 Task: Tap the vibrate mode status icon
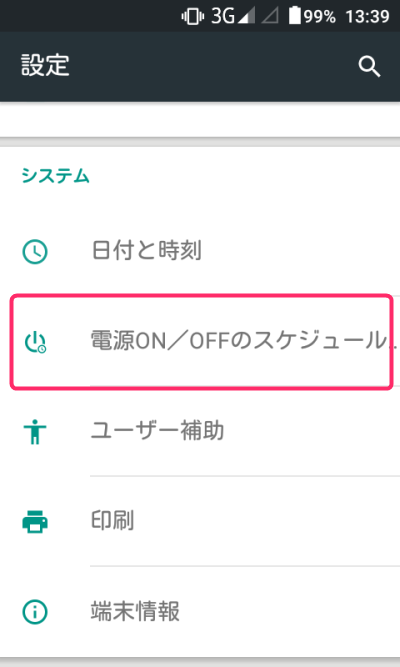pyautogui.click(x=192, y=16)
